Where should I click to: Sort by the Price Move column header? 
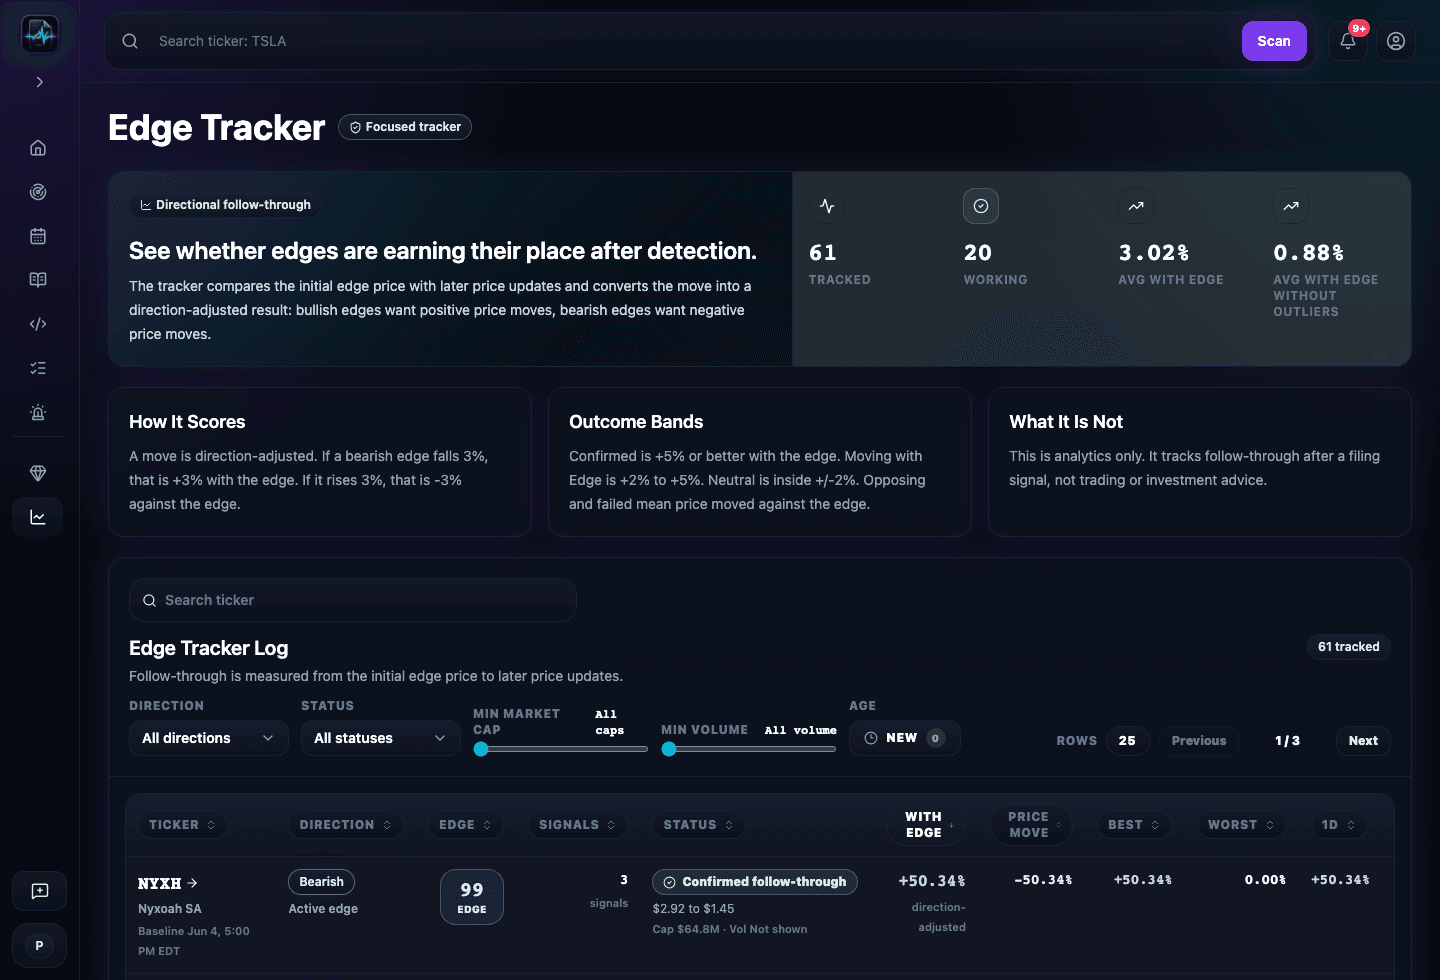pyautogui.click(x=1033, y=825)
